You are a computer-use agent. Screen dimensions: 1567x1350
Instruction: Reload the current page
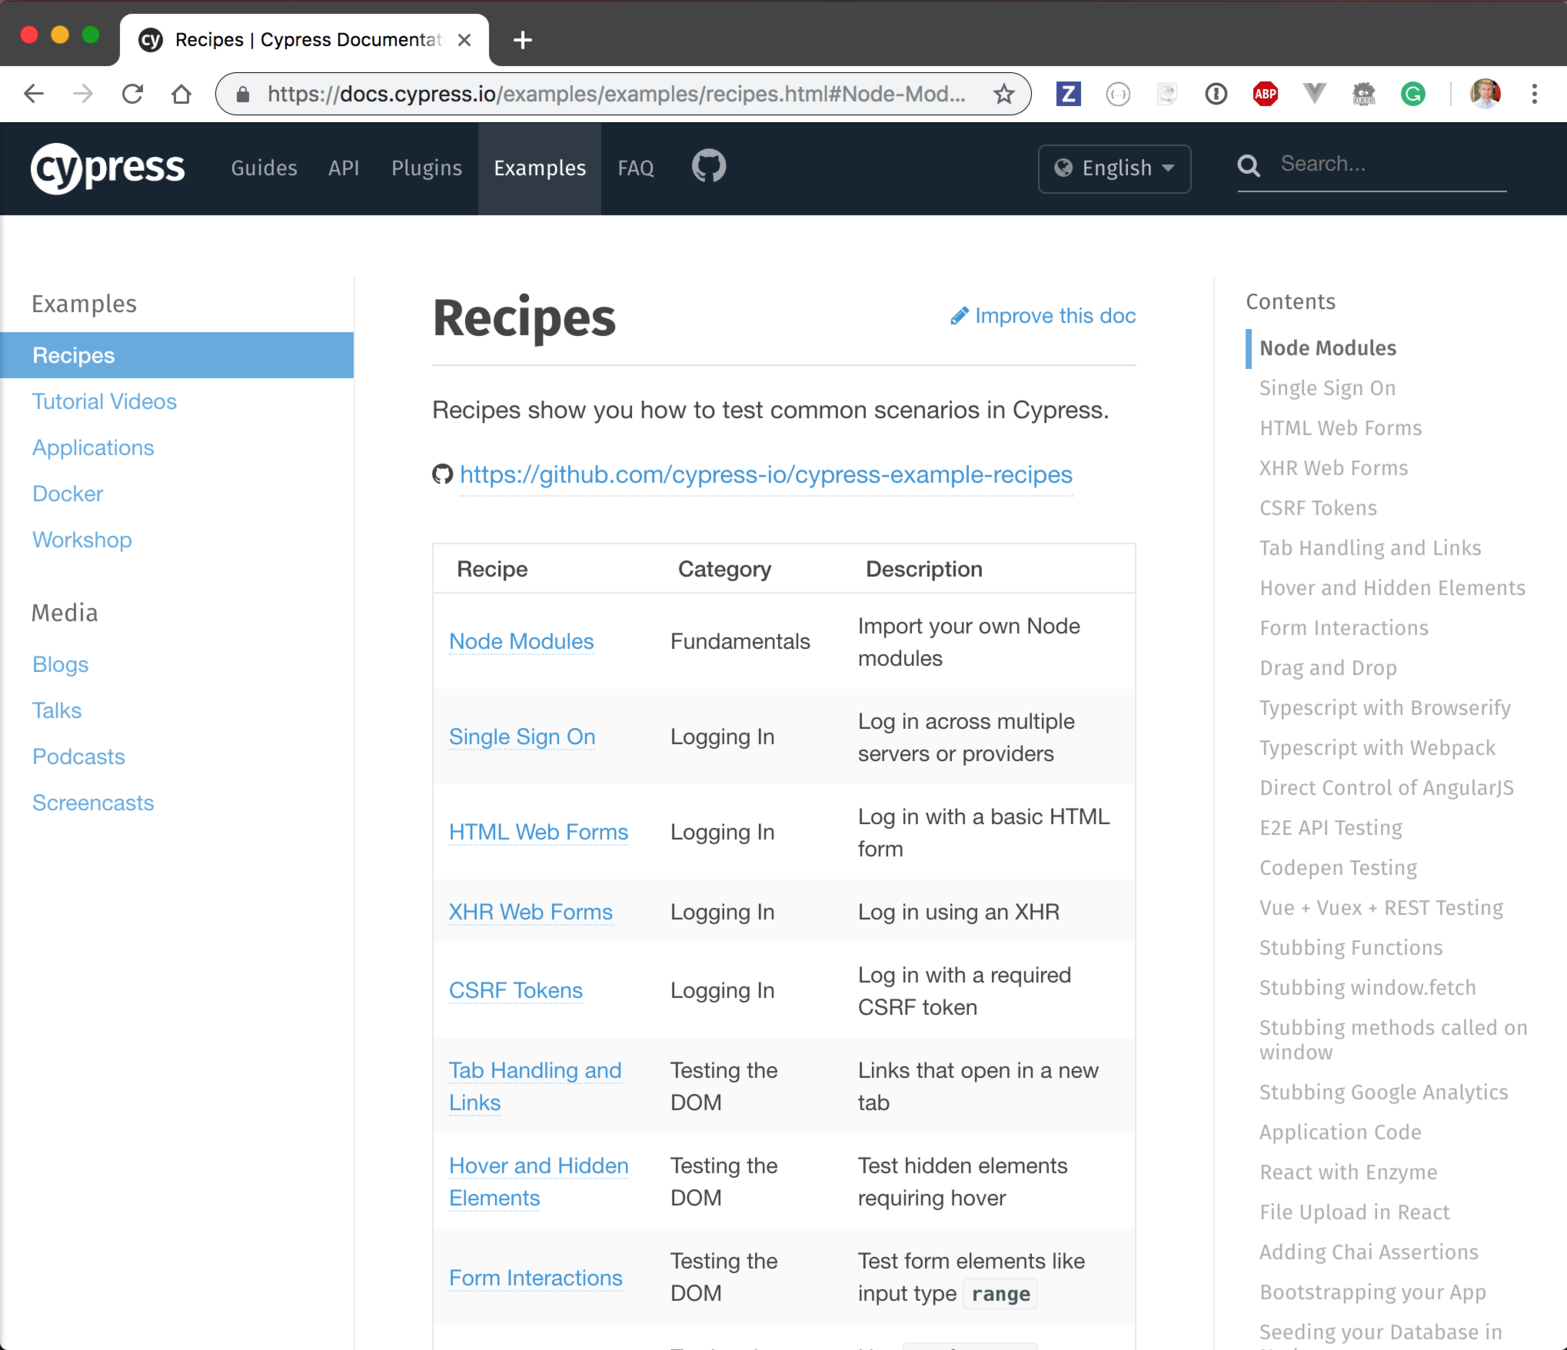tap(132, 94)
